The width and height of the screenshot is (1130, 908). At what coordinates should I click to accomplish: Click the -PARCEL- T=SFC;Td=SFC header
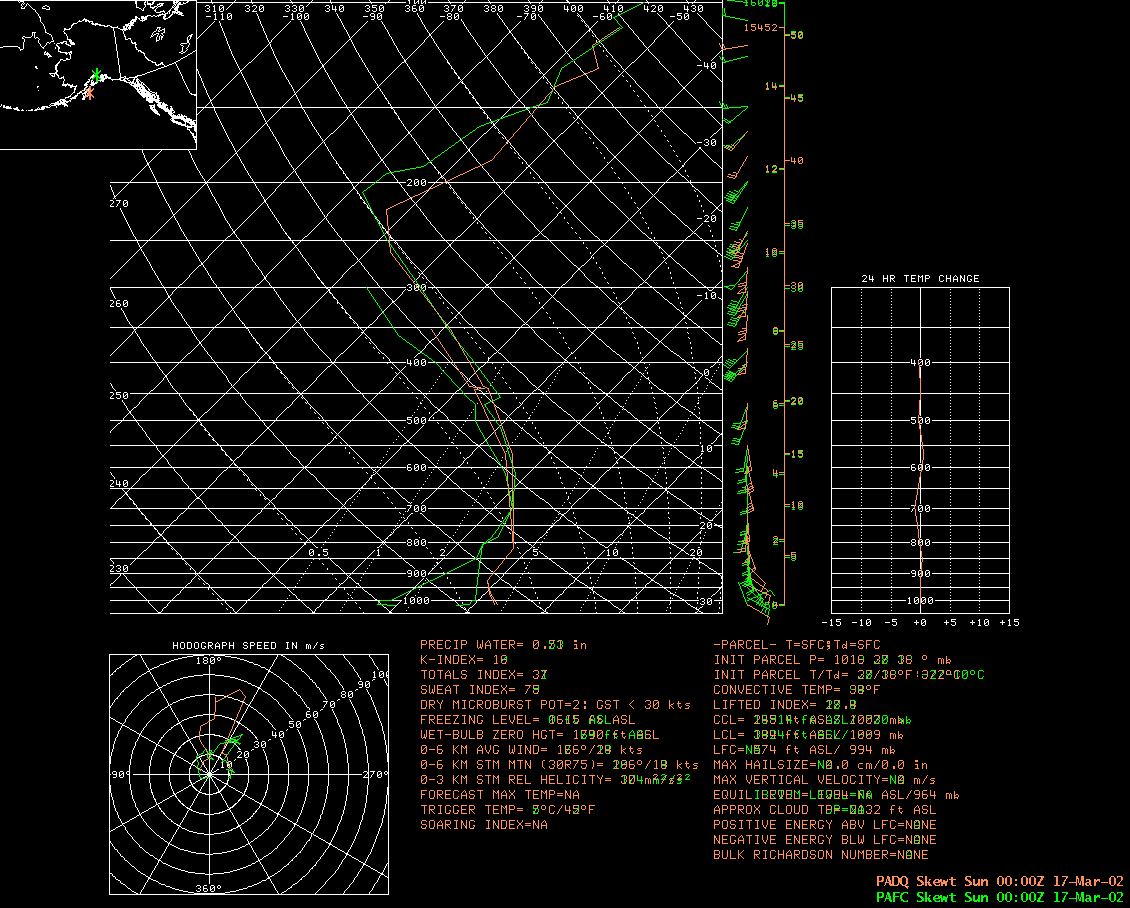797,645
